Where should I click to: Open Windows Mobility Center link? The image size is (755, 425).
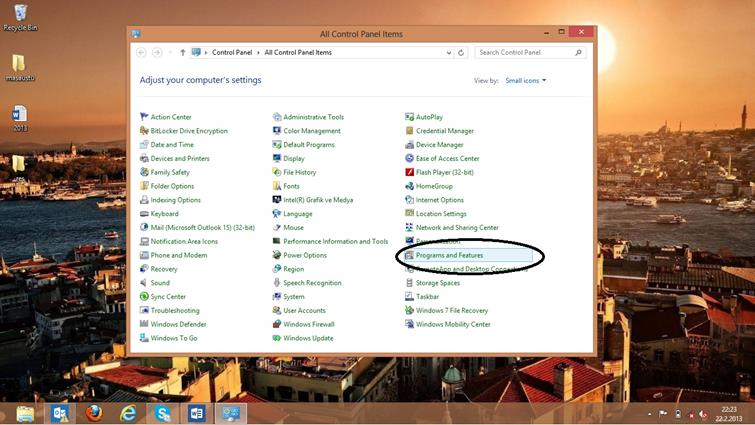click(x=453, y=324)
